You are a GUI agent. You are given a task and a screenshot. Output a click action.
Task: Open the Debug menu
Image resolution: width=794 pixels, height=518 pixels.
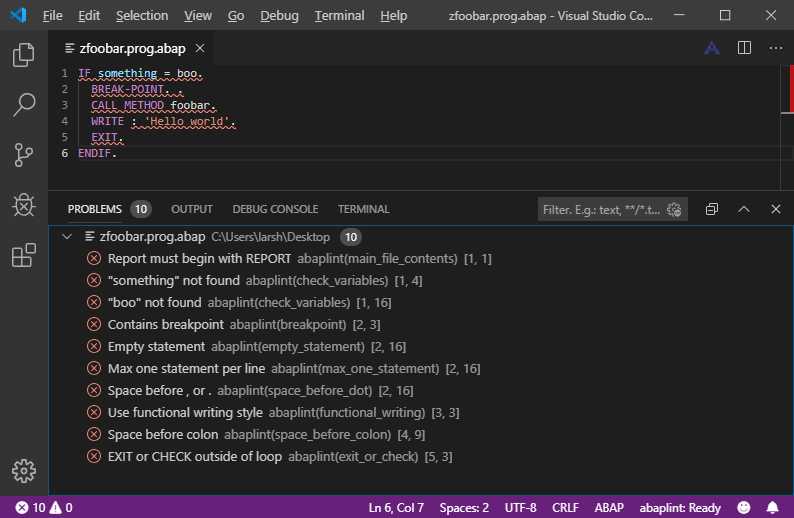[x=279, y=16]
